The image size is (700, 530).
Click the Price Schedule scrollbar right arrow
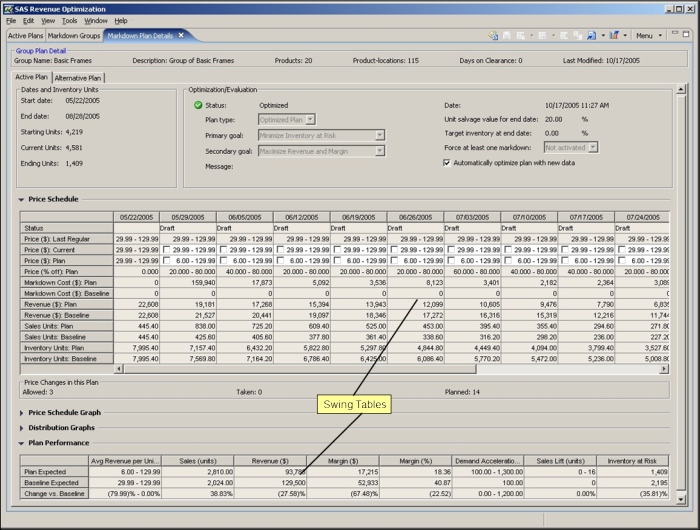[664, 369]
